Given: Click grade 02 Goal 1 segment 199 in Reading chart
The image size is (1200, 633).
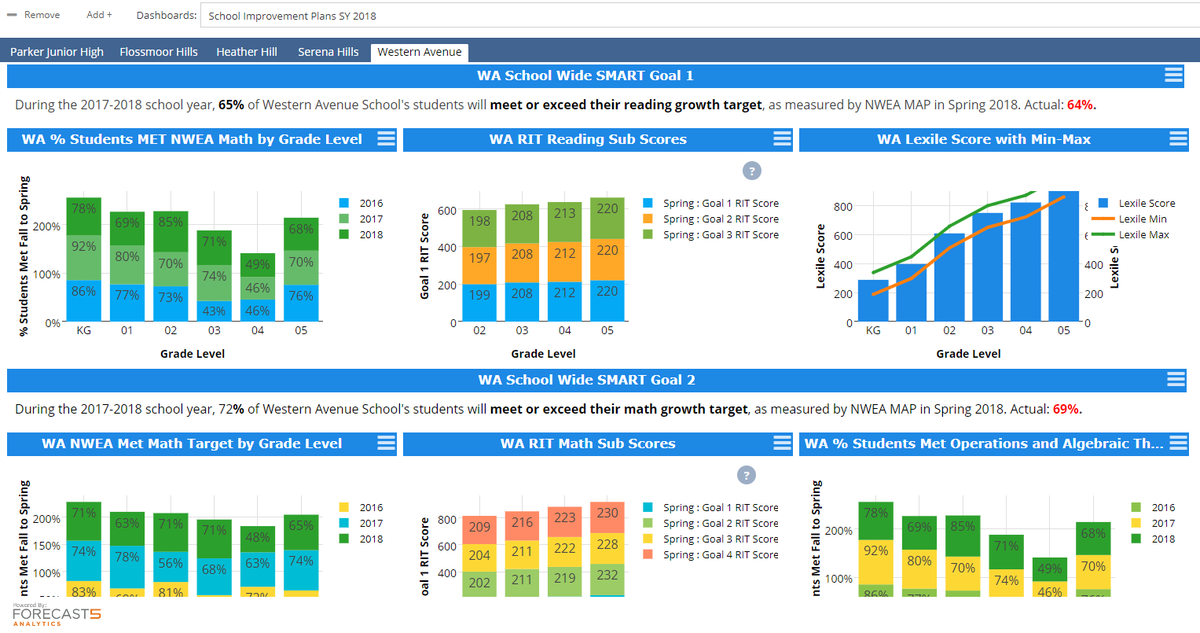Looking at the screenshot, I should point(479,302).
